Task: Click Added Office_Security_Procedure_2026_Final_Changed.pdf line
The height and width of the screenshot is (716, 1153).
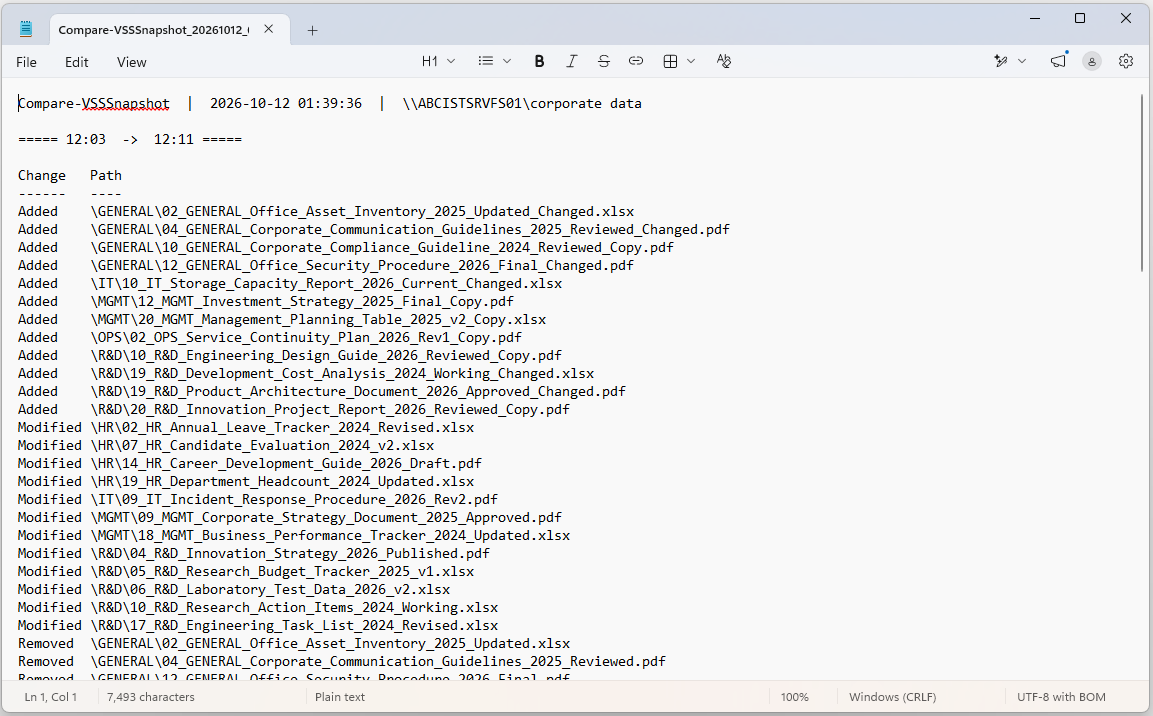Action: (326, 265)
